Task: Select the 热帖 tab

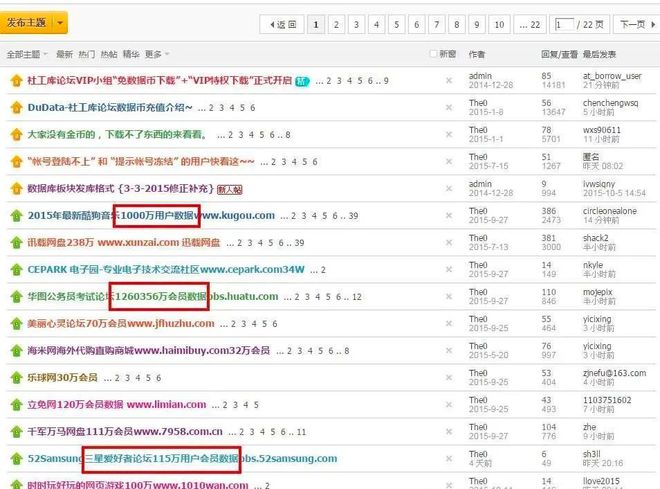Action: point(109,54)
